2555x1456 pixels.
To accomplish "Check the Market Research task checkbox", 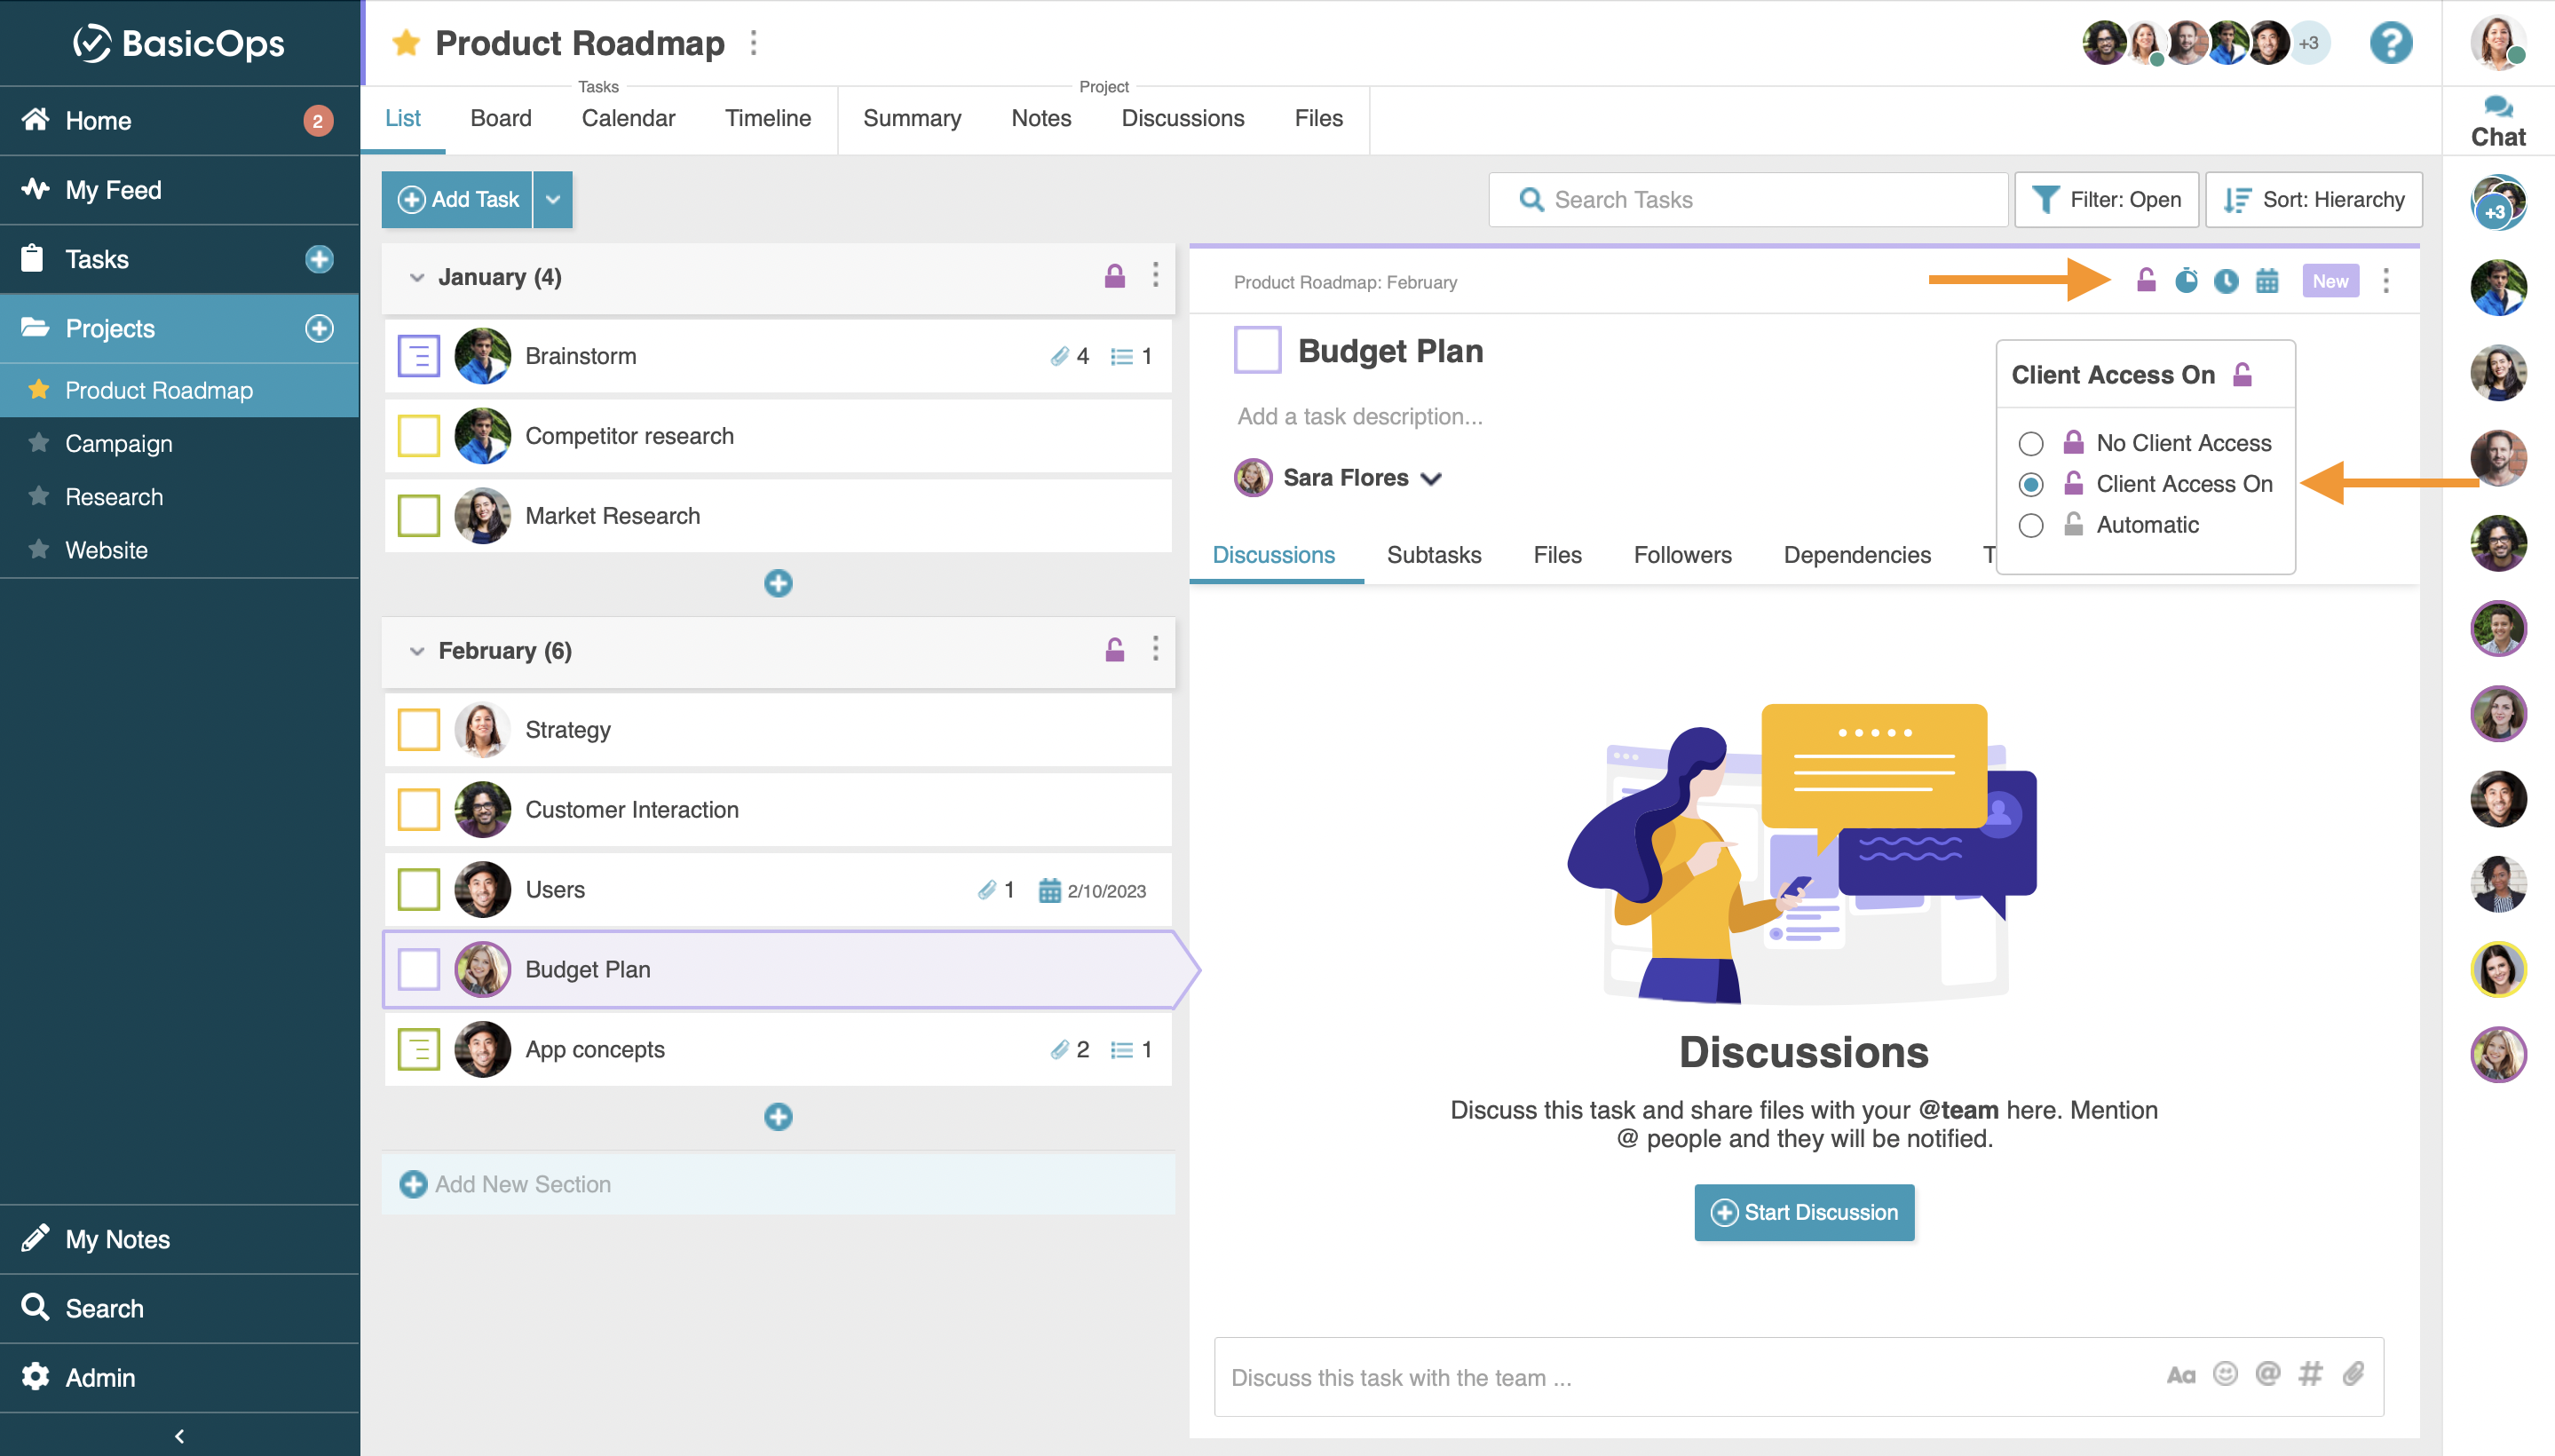I will coord(418,516).
